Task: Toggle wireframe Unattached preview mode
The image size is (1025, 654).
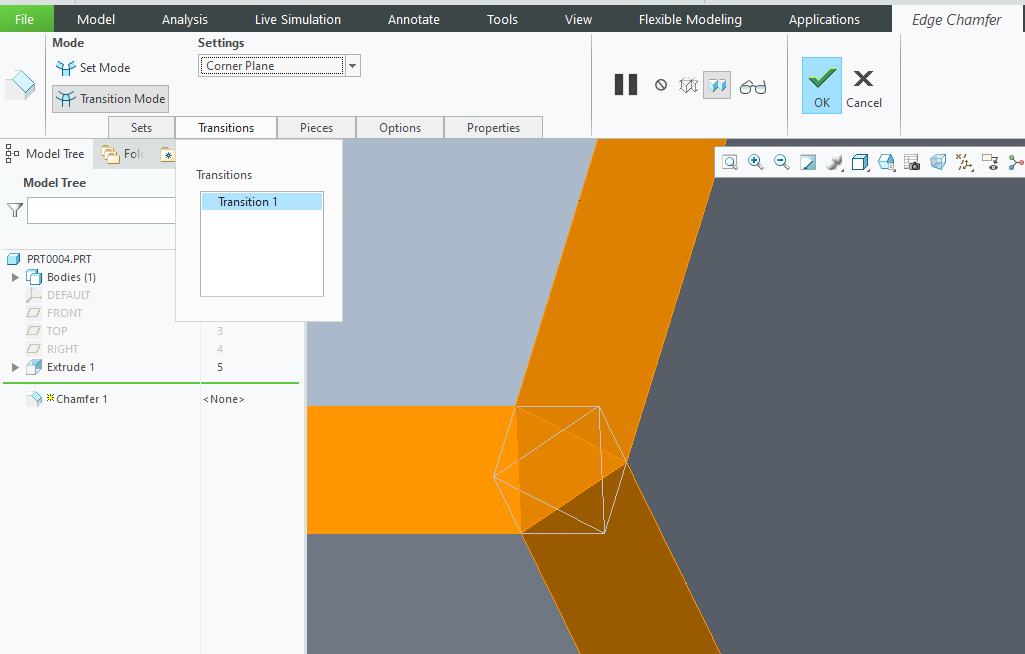Action: coord(688,84)
